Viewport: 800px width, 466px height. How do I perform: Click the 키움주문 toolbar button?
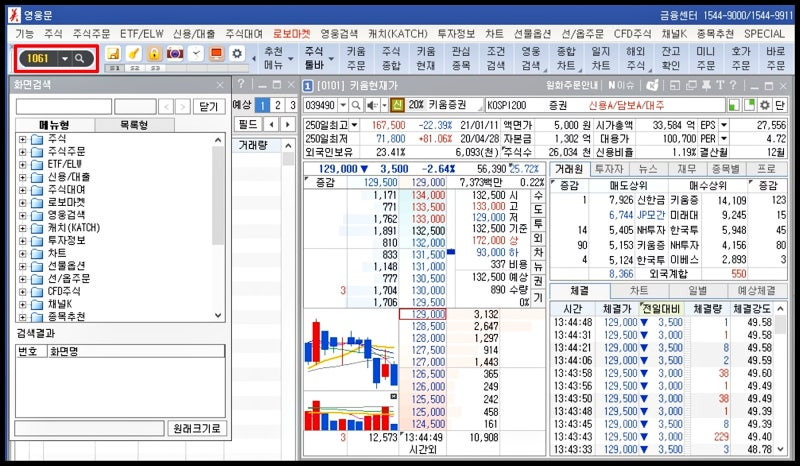click(356, 59)
